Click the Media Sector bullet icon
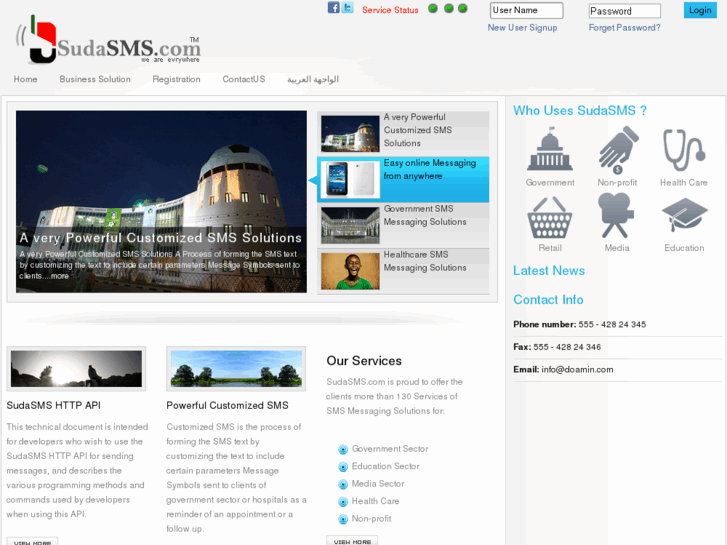This screenshot has height=545, width=727. 343,485
